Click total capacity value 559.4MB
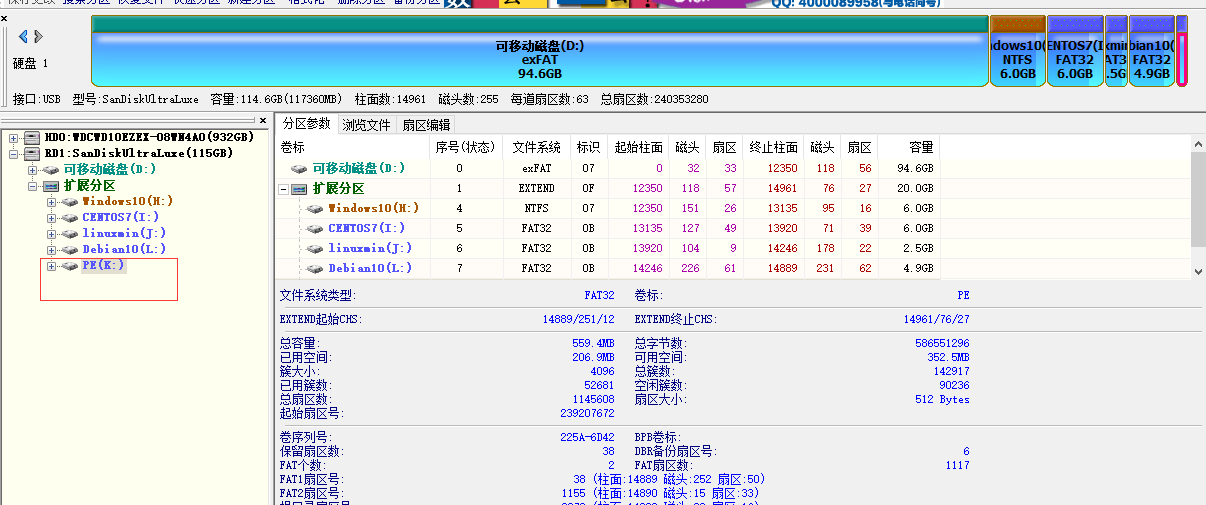 592,343
